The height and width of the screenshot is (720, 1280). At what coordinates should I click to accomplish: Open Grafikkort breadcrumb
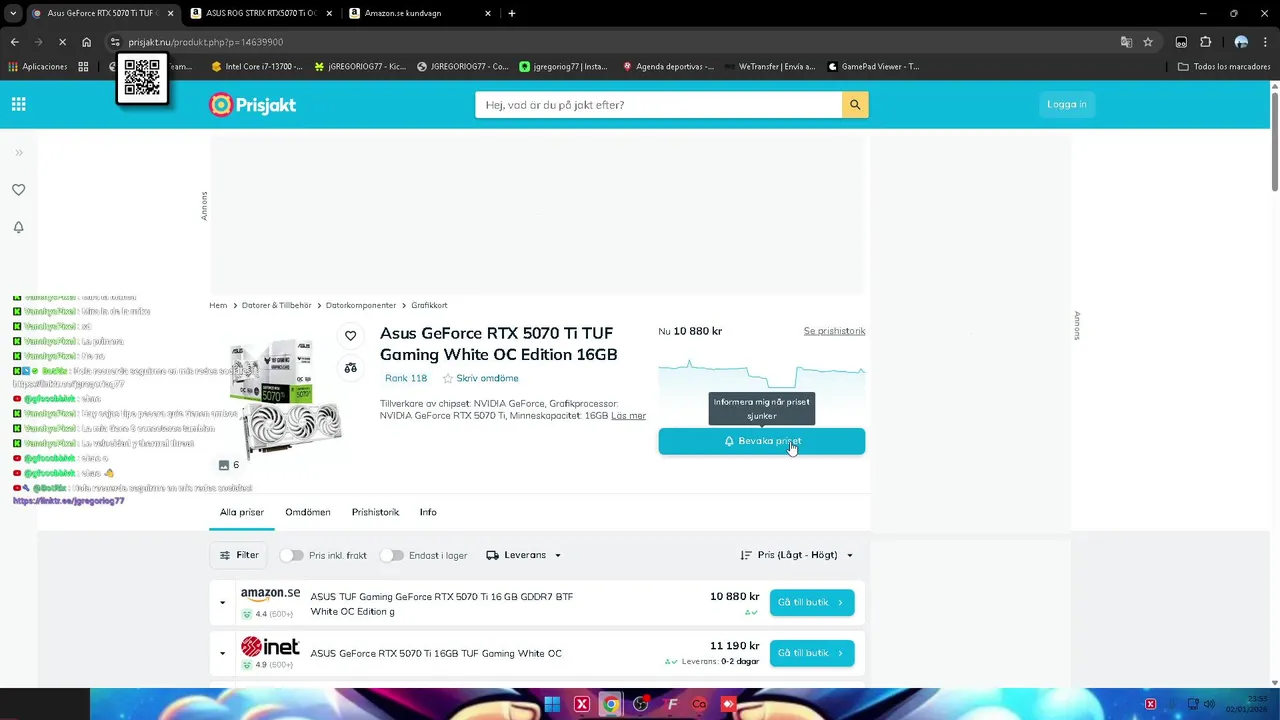click(x=429, y=305)
